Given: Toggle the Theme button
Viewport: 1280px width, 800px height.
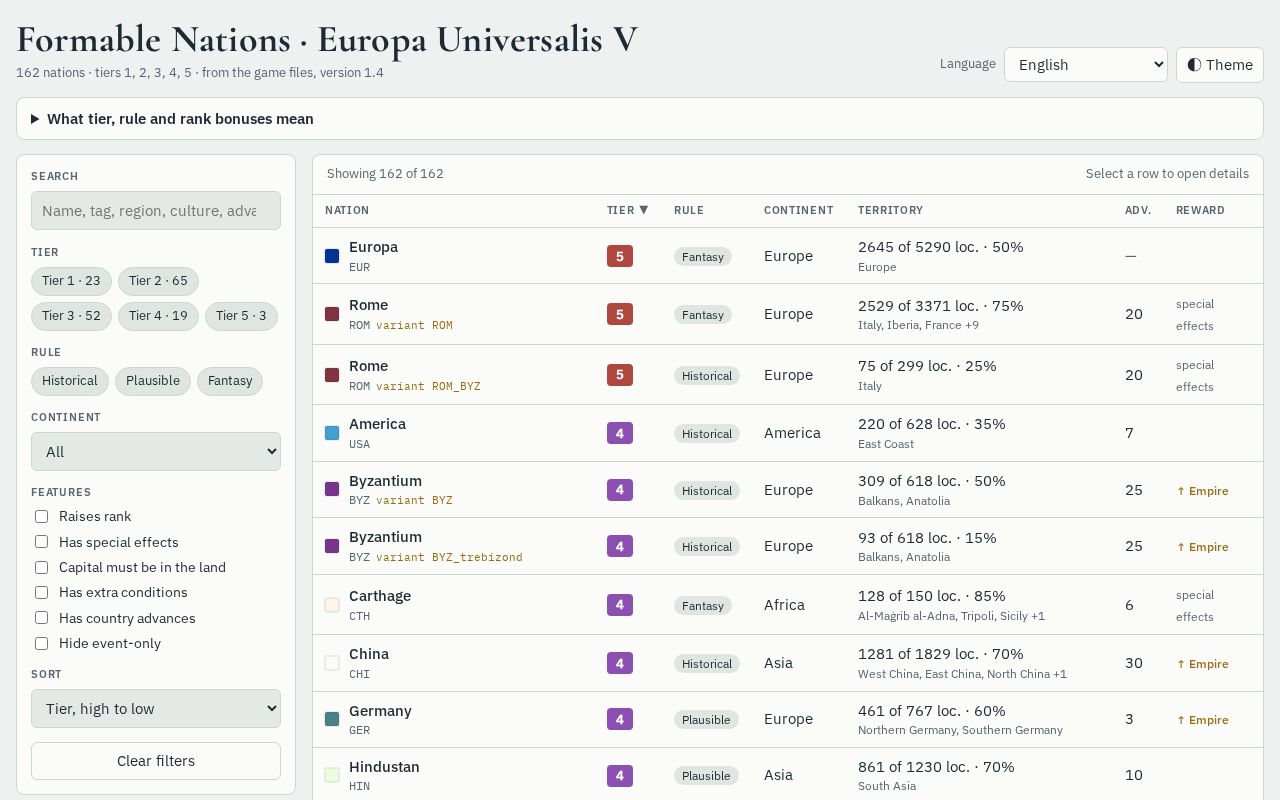Looking at the screenshot, I should (x=1220, y=65).
